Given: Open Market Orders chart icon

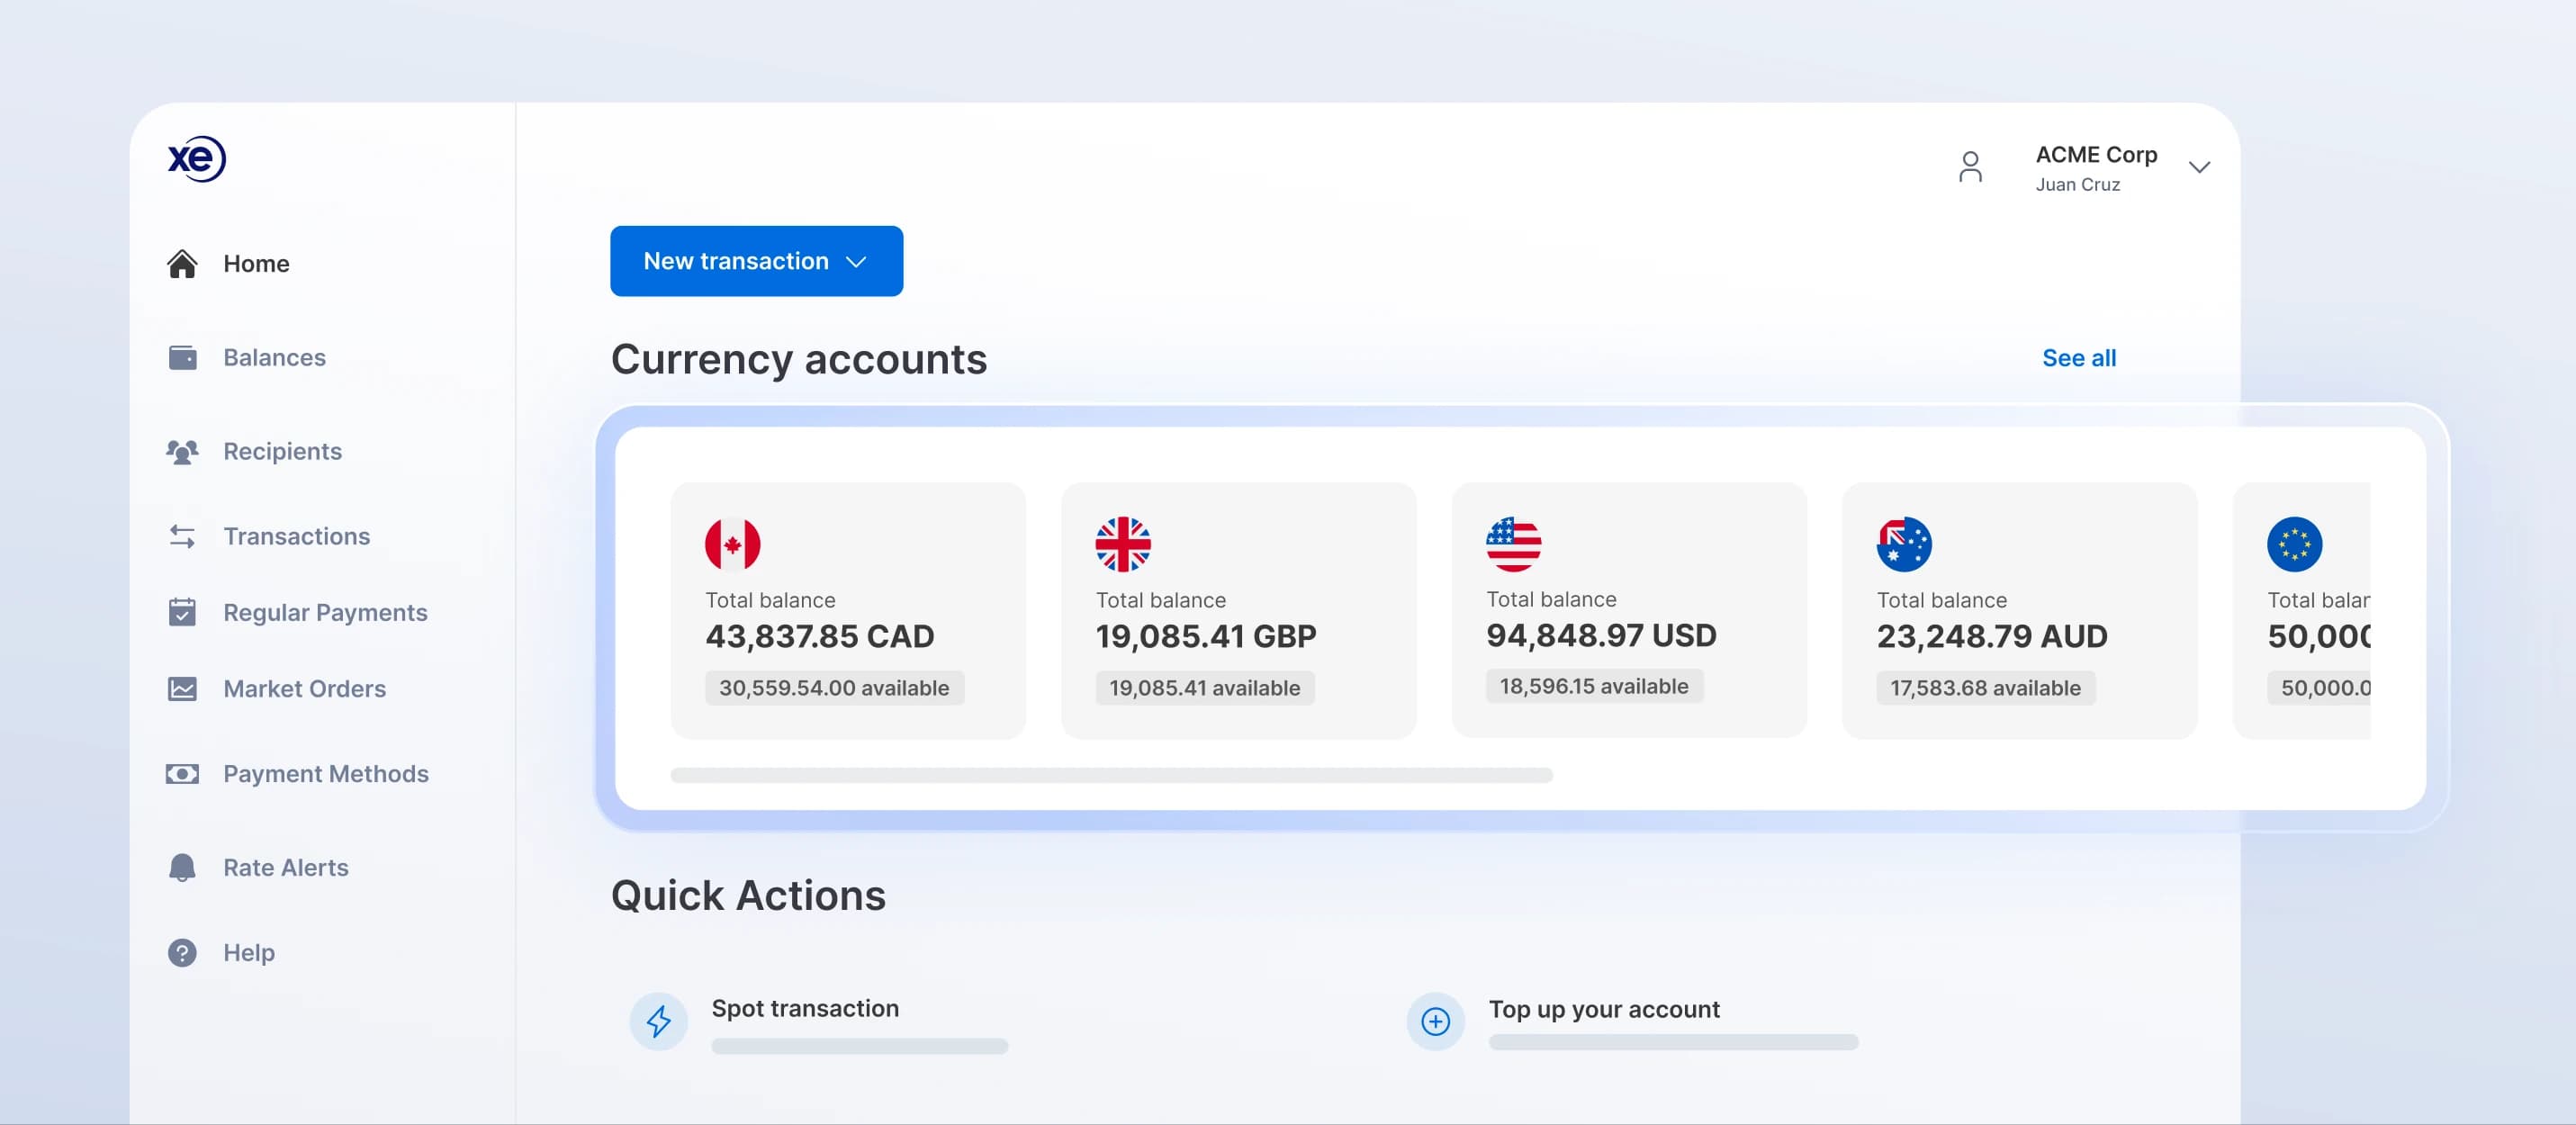Looking at the screenshot, I should [182, 688].
